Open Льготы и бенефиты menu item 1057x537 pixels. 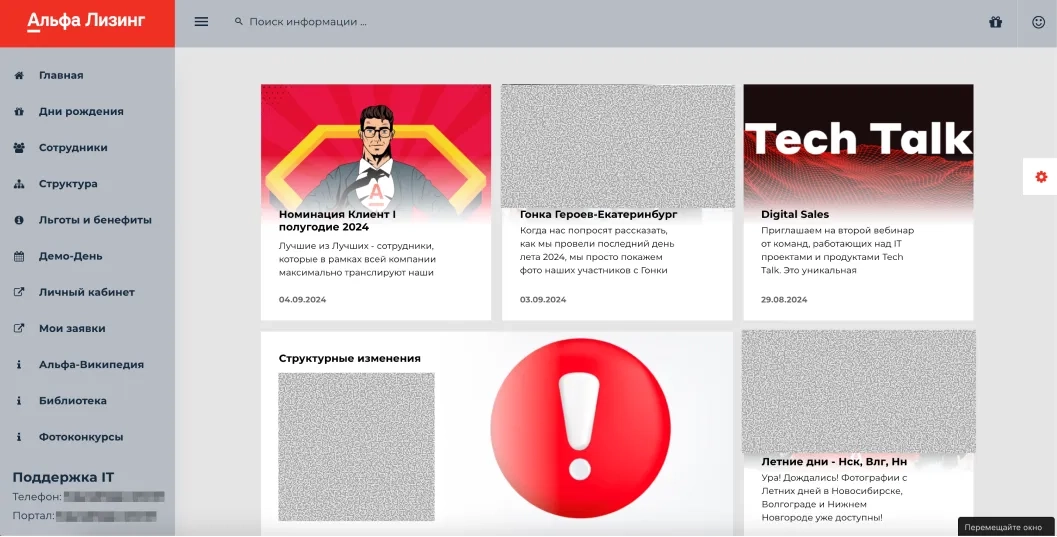click(x=95, y=220)
